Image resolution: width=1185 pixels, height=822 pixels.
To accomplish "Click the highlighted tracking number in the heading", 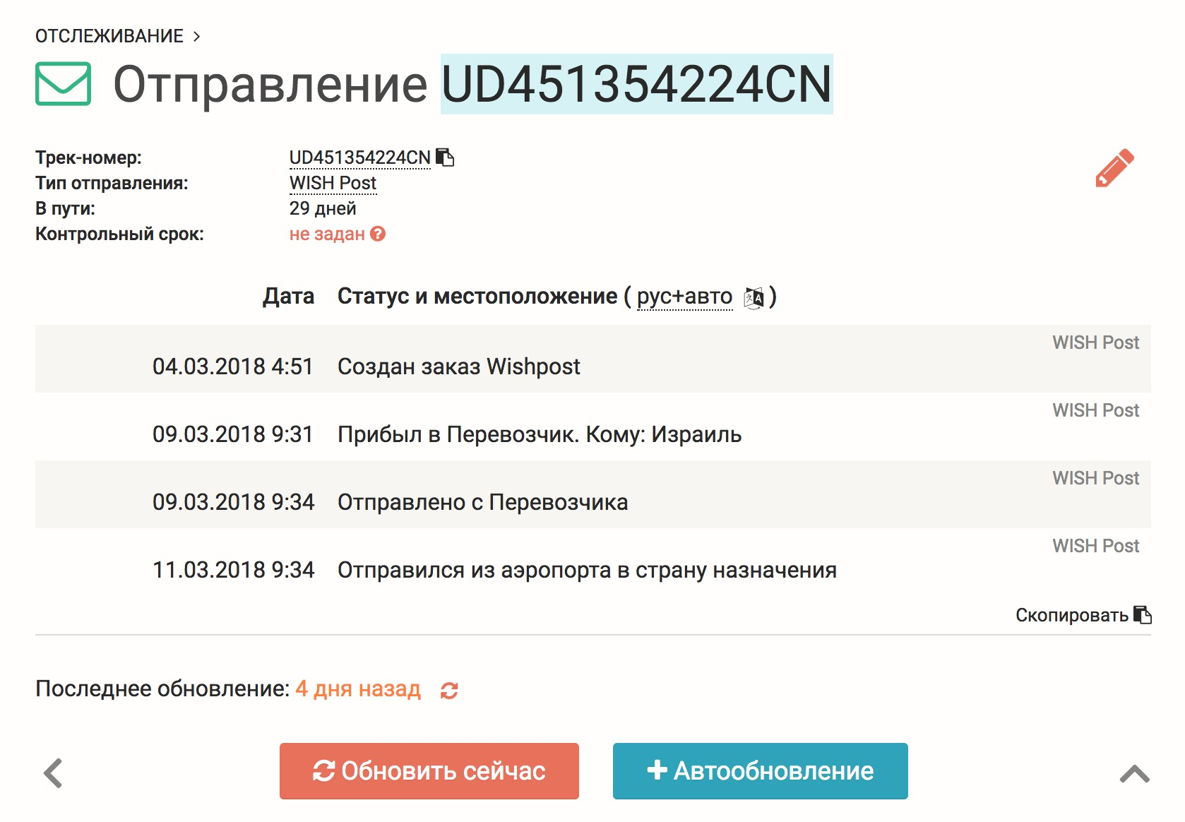I will (x=637, y=84).
